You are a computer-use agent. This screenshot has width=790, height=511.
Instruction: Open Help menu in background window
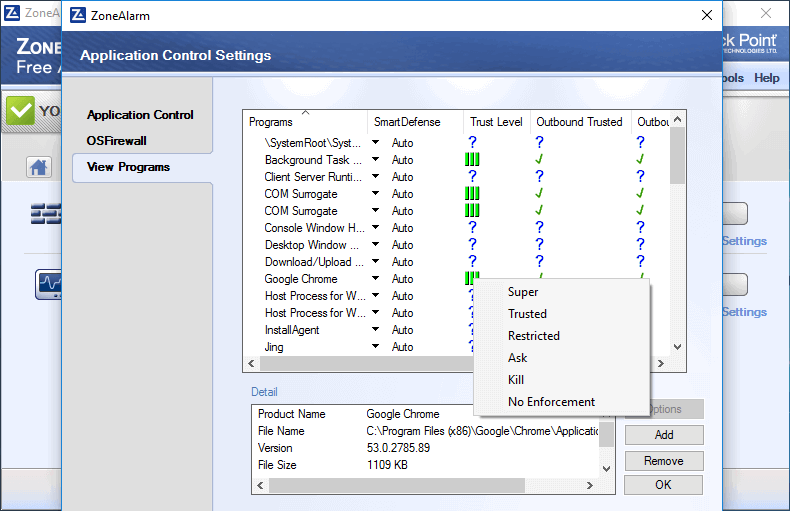click(766, 78)
